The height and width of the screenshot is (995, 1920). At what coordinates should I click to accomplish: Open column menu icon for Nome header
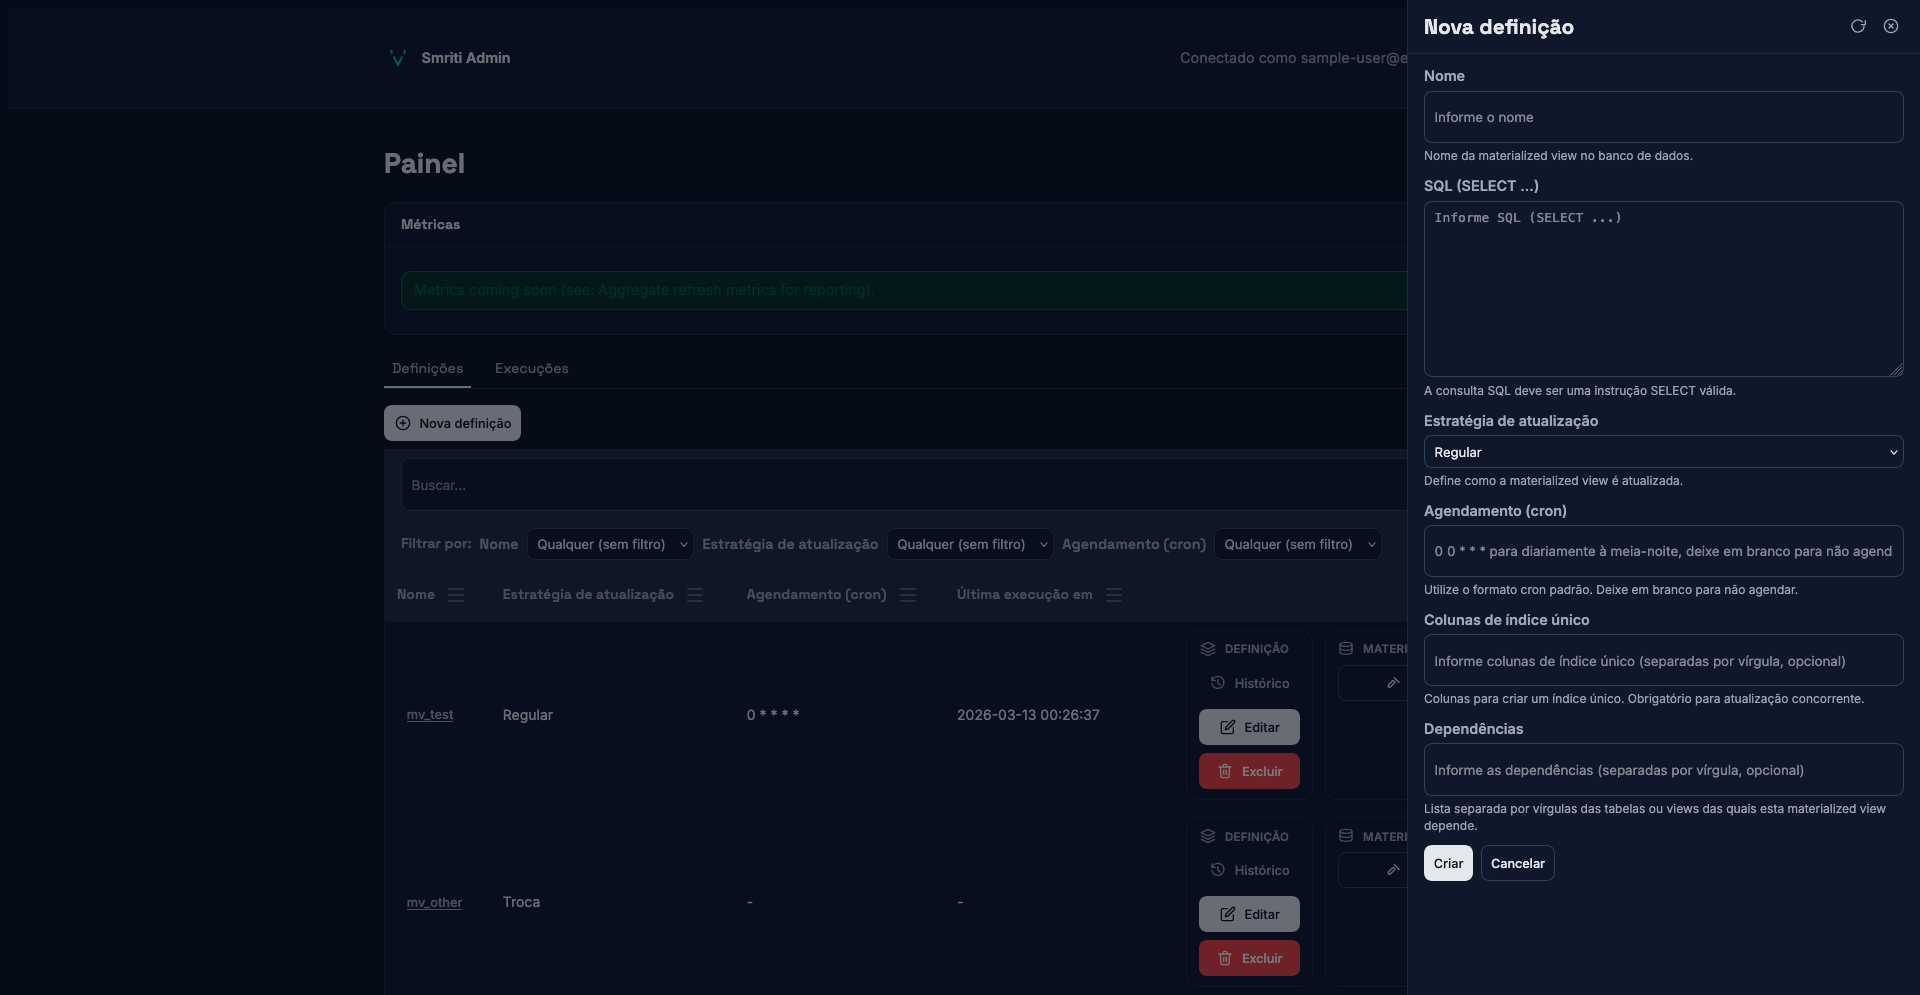pos(456,595)
